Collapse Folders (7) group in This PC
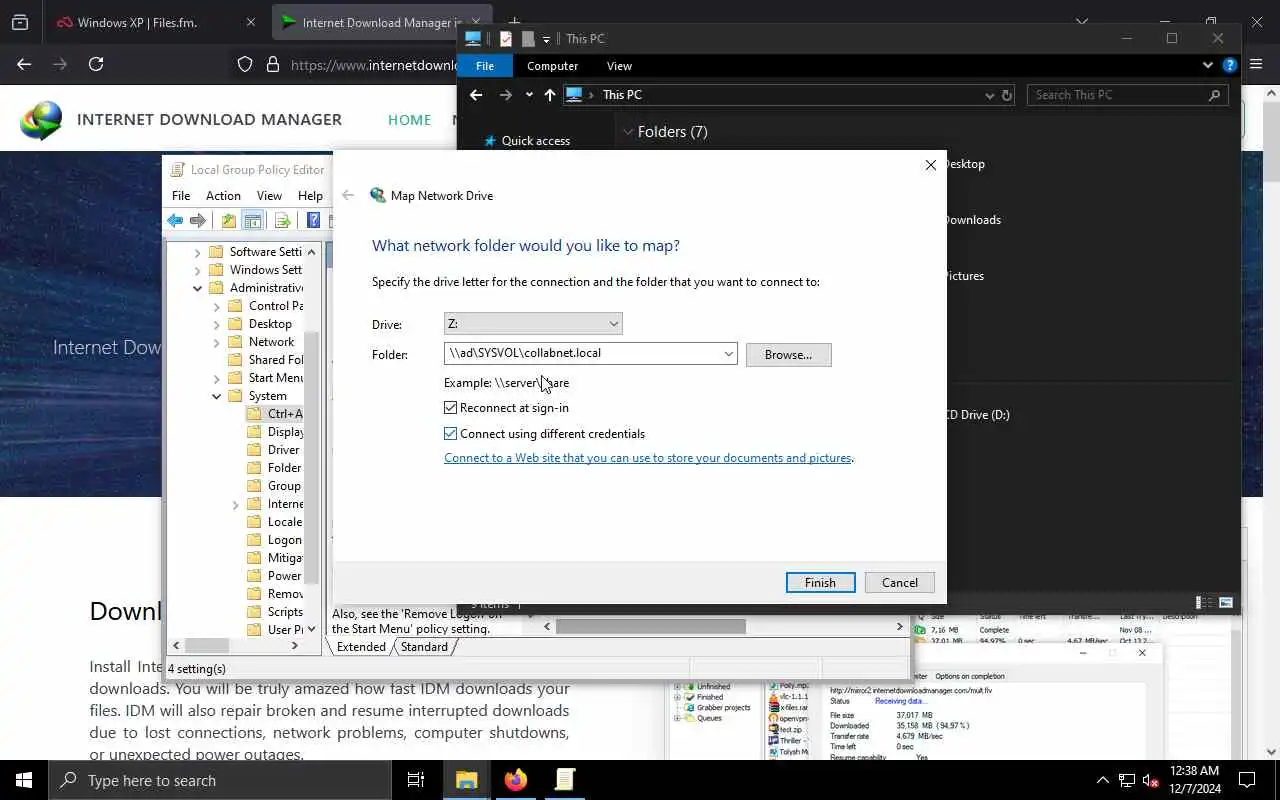The height and width of the screenshot is (800, 1280). tap(628, 132)
